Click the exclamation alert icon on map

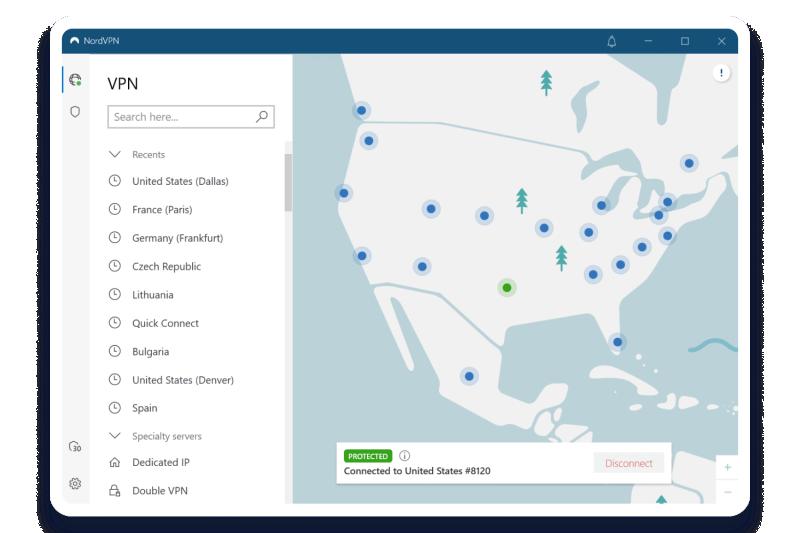[x=721, y=73]
